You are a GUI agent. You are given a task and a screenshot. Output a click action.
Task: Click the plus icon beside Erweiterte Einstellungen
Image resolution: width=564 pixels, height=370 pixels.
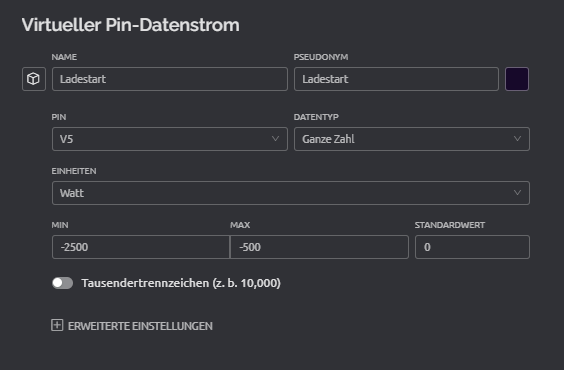pyautogui.click(x=57, y=325)
